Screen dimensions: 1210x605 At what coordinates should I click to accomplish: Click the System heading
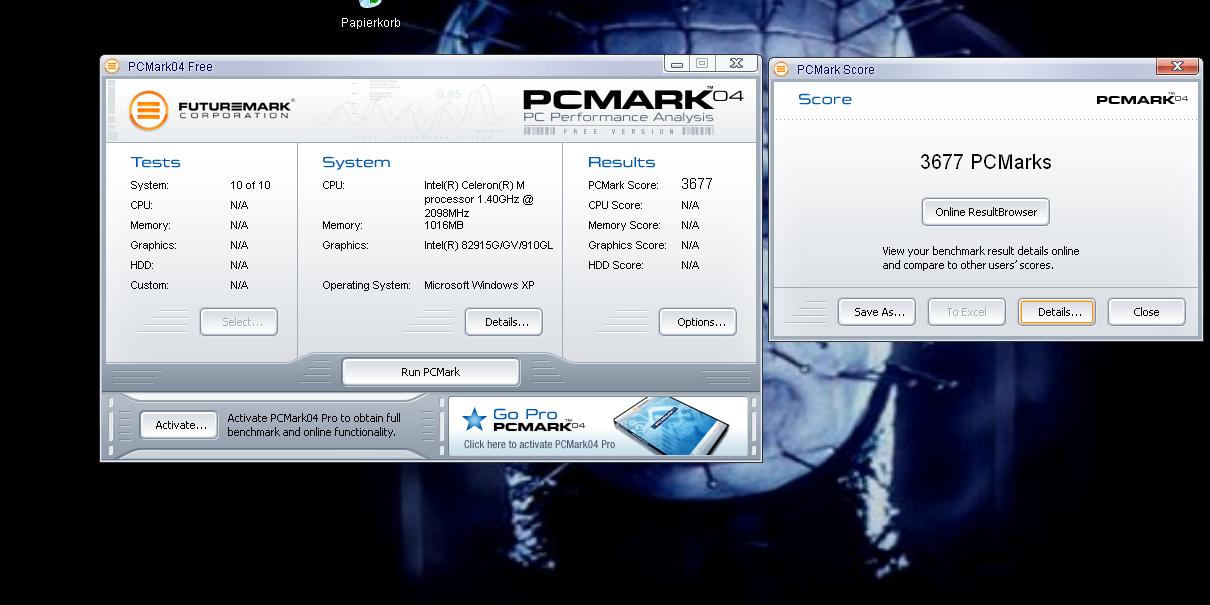(x=356, y=162)
